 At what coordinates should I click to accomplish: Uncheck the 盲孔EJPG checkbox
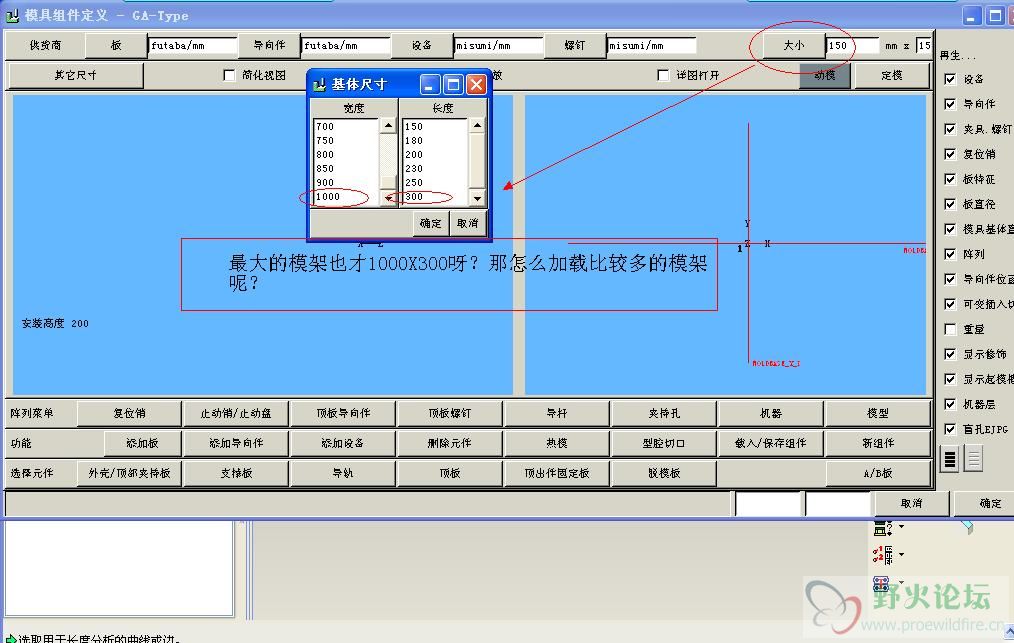click(x=950, y=429)
